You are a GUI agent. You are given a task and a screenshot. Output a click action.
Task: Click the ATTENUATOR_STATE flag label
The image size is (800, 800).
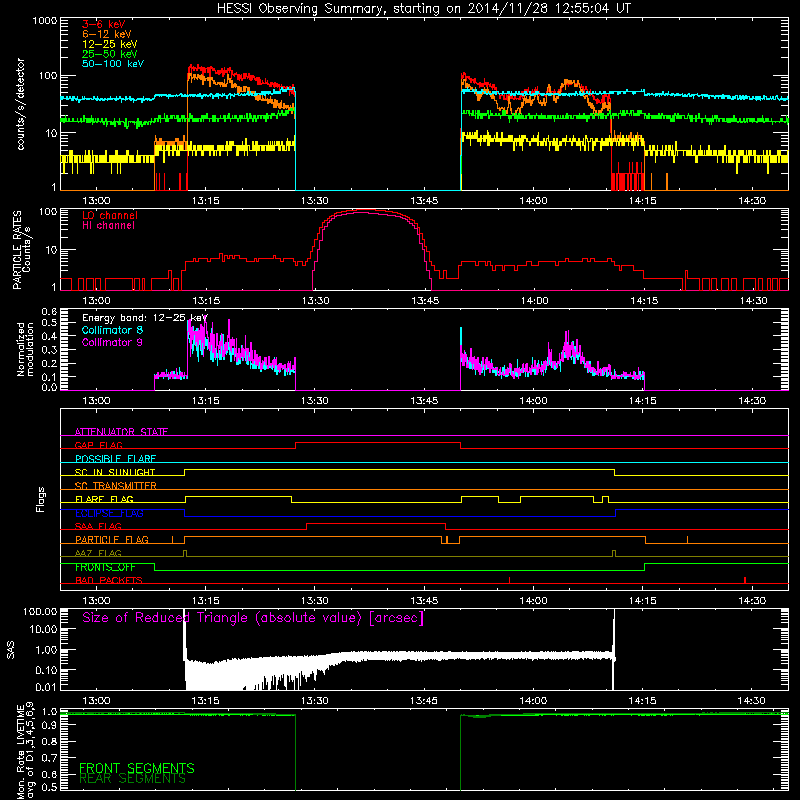121,432
